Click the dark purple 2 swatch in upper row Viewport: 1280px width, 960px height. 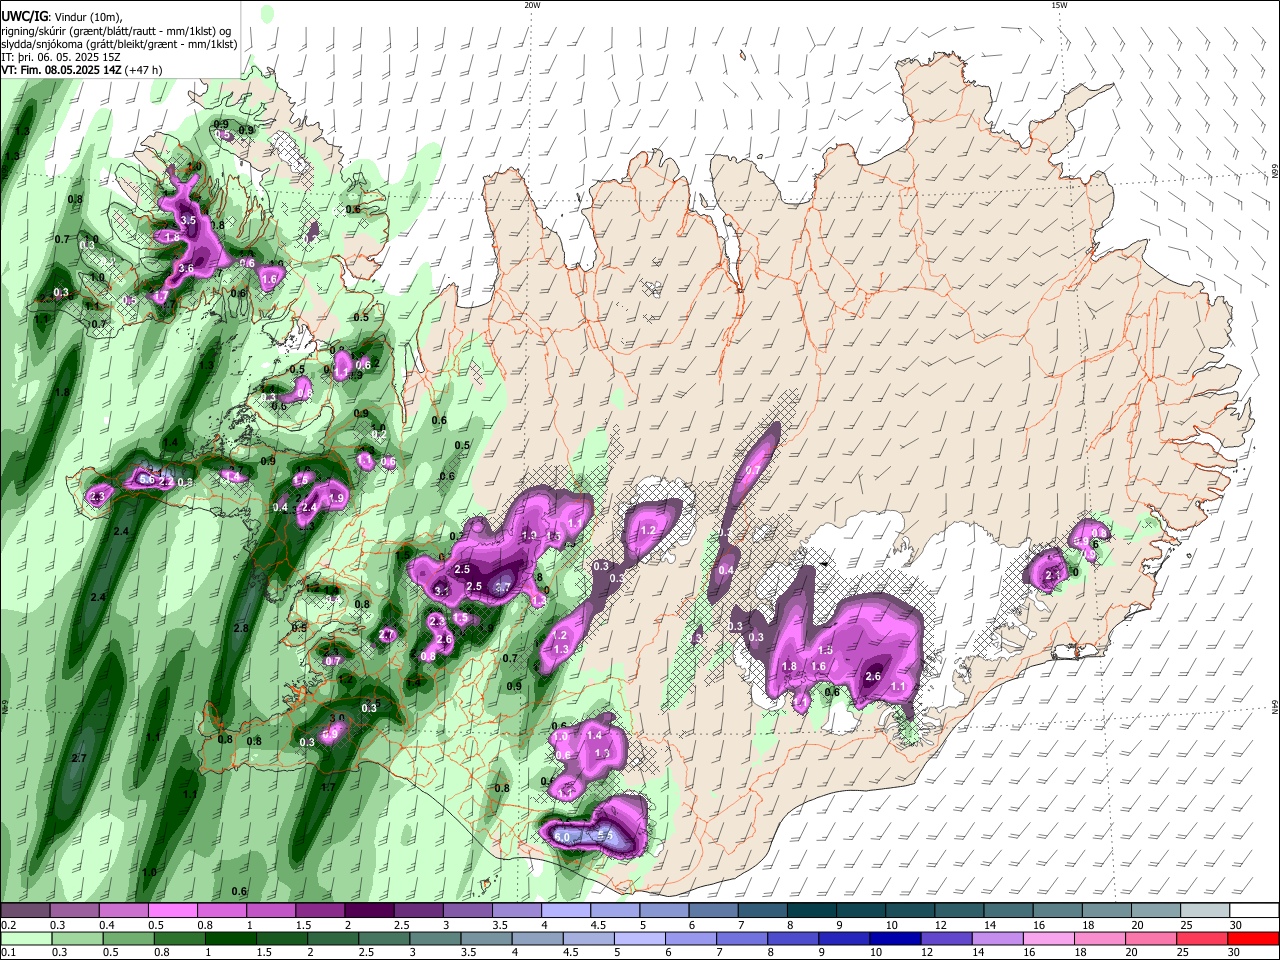coord(369,911)
